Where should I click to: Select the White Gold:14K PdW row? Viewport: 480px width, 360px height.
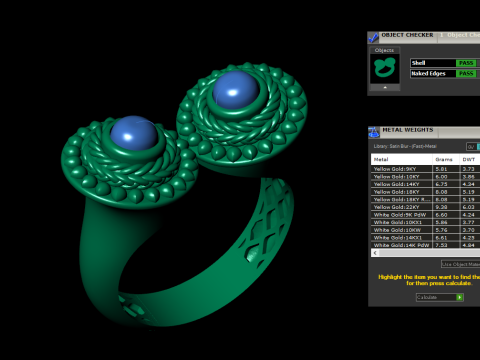click(x=426, y=245)
